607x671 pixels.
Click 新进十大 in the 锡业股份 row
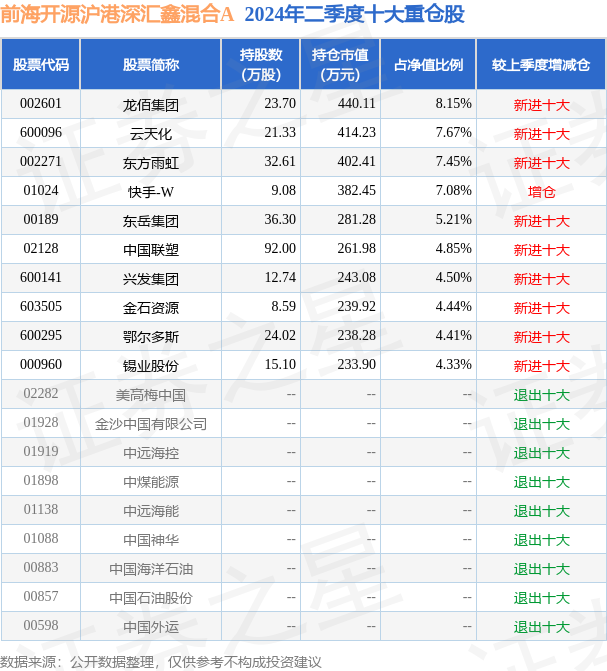[x=542, y=366]
